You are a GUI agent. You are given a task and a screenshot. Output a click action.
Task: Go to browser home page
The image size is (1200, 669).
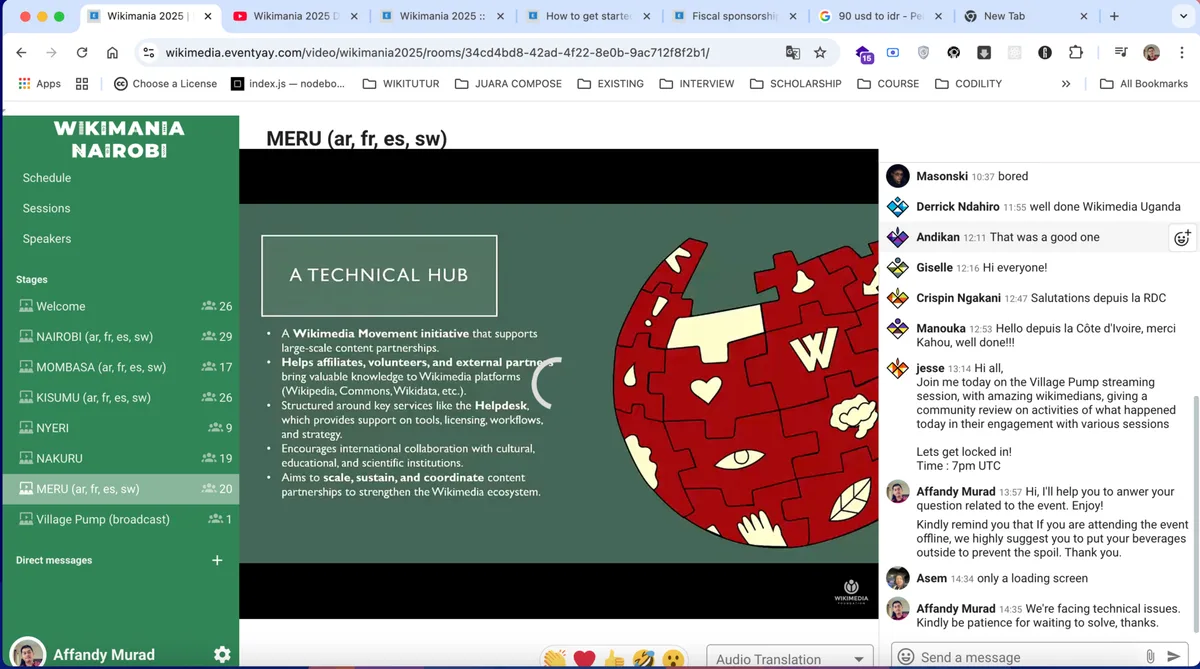(x=112, y=53)
